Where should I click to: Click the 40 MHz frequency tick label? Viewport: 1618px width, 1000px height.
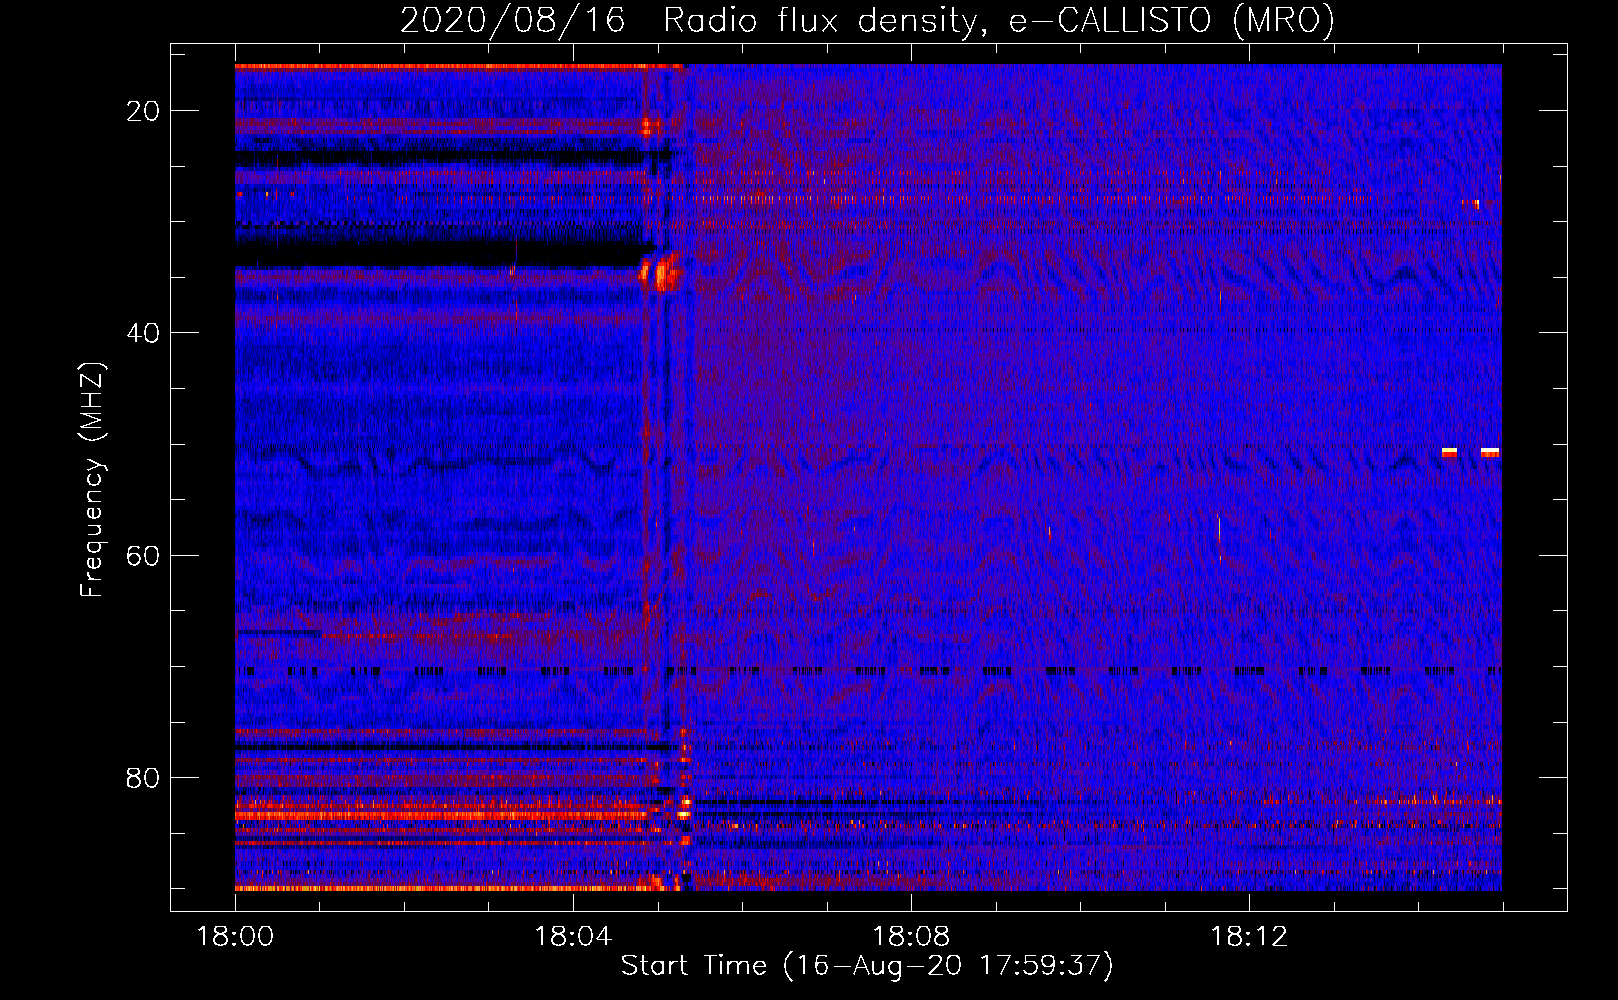144,333
